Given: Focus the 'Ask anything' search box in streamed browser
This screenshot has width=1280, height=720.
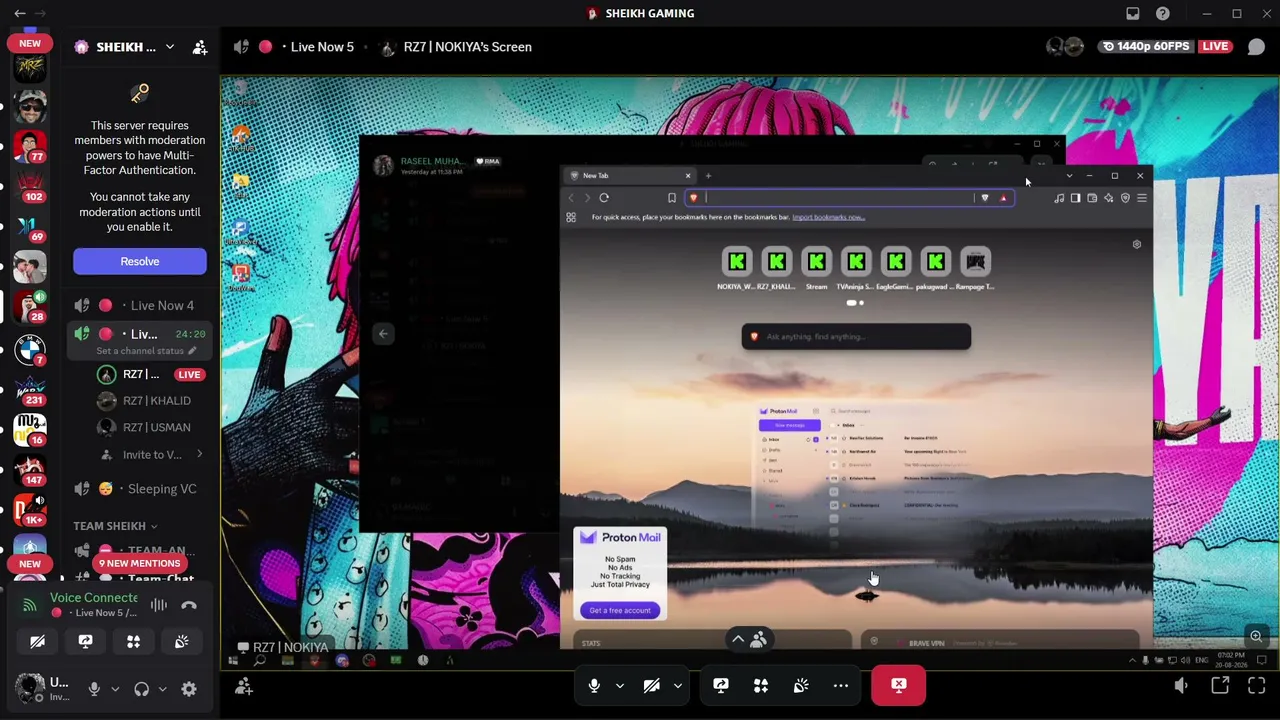Looking at the screenshot, I should tap(856, 337).
